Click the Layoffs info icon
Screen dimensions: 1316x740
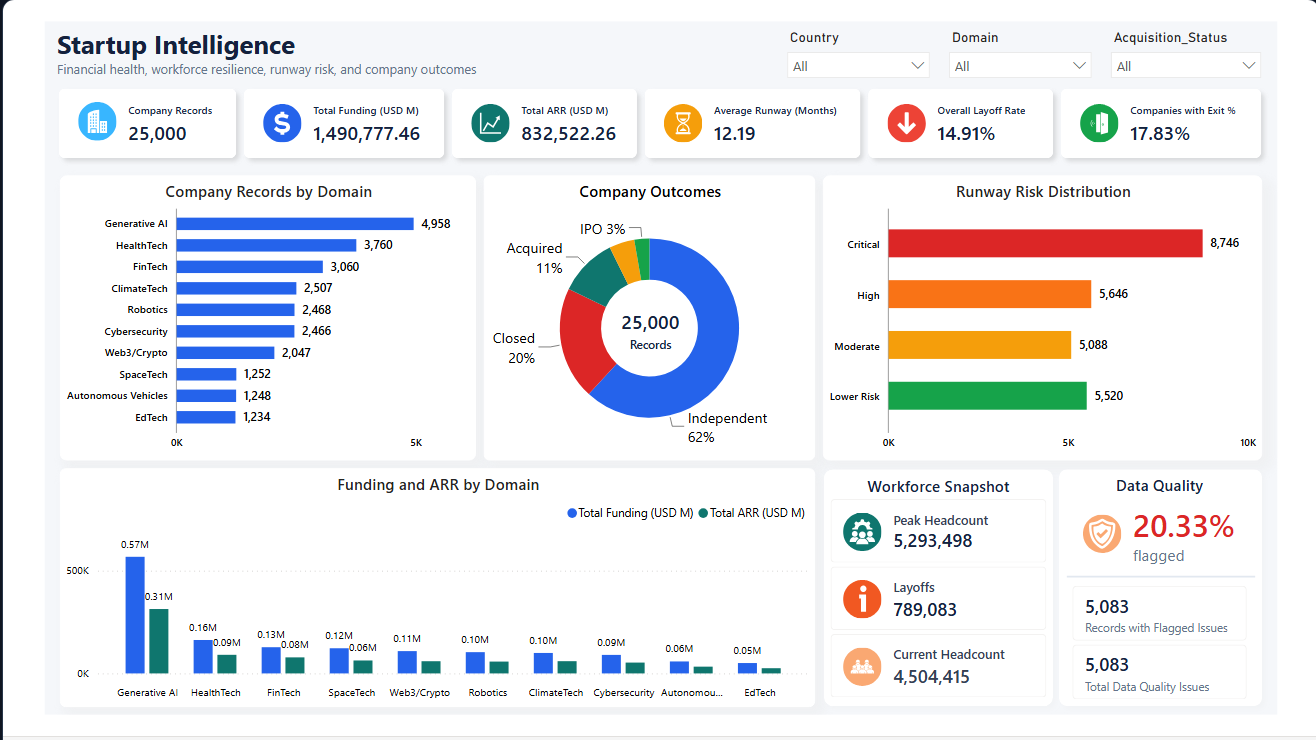(x=862, y=598)
